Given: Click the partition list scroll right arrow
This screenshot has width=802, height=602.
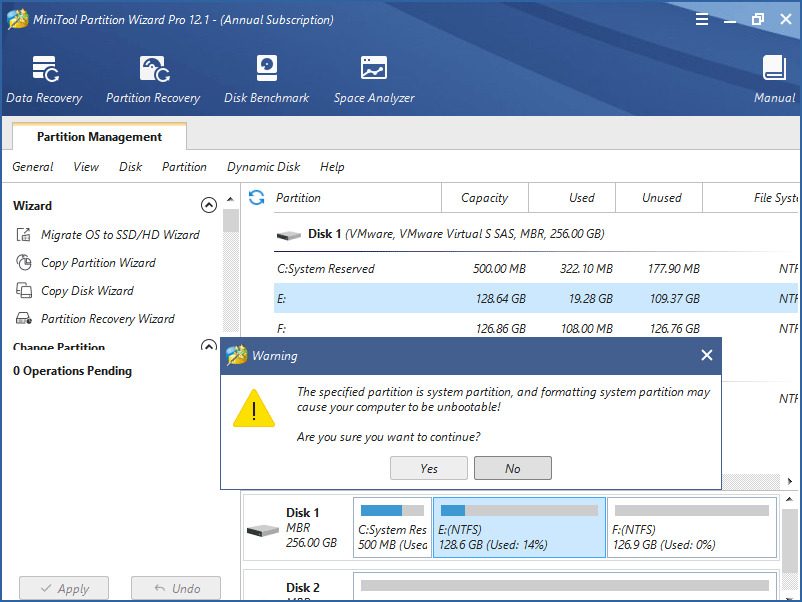Looking at the screenshot, I should 790,481.
